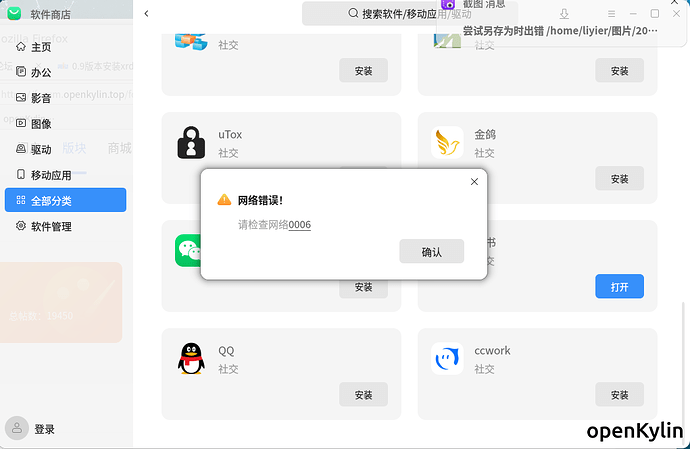Click the 安装 button on the top-left card
Image resolution: width=690 pixels, height=449 pixels.
363,70
